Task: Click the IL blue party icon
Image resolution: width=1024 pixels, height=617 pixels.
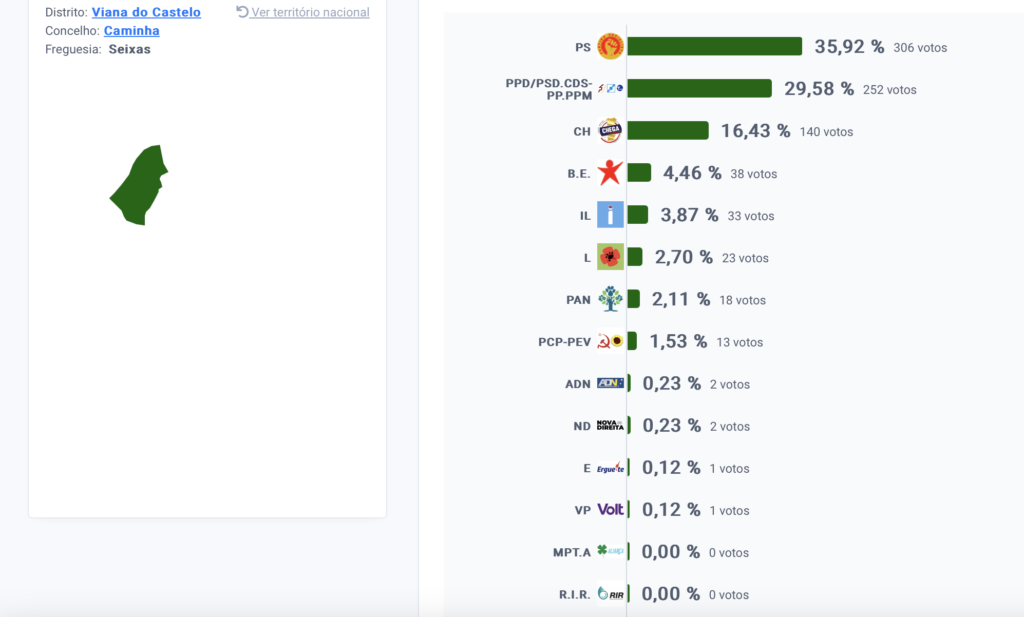Action: coord(611,215)
